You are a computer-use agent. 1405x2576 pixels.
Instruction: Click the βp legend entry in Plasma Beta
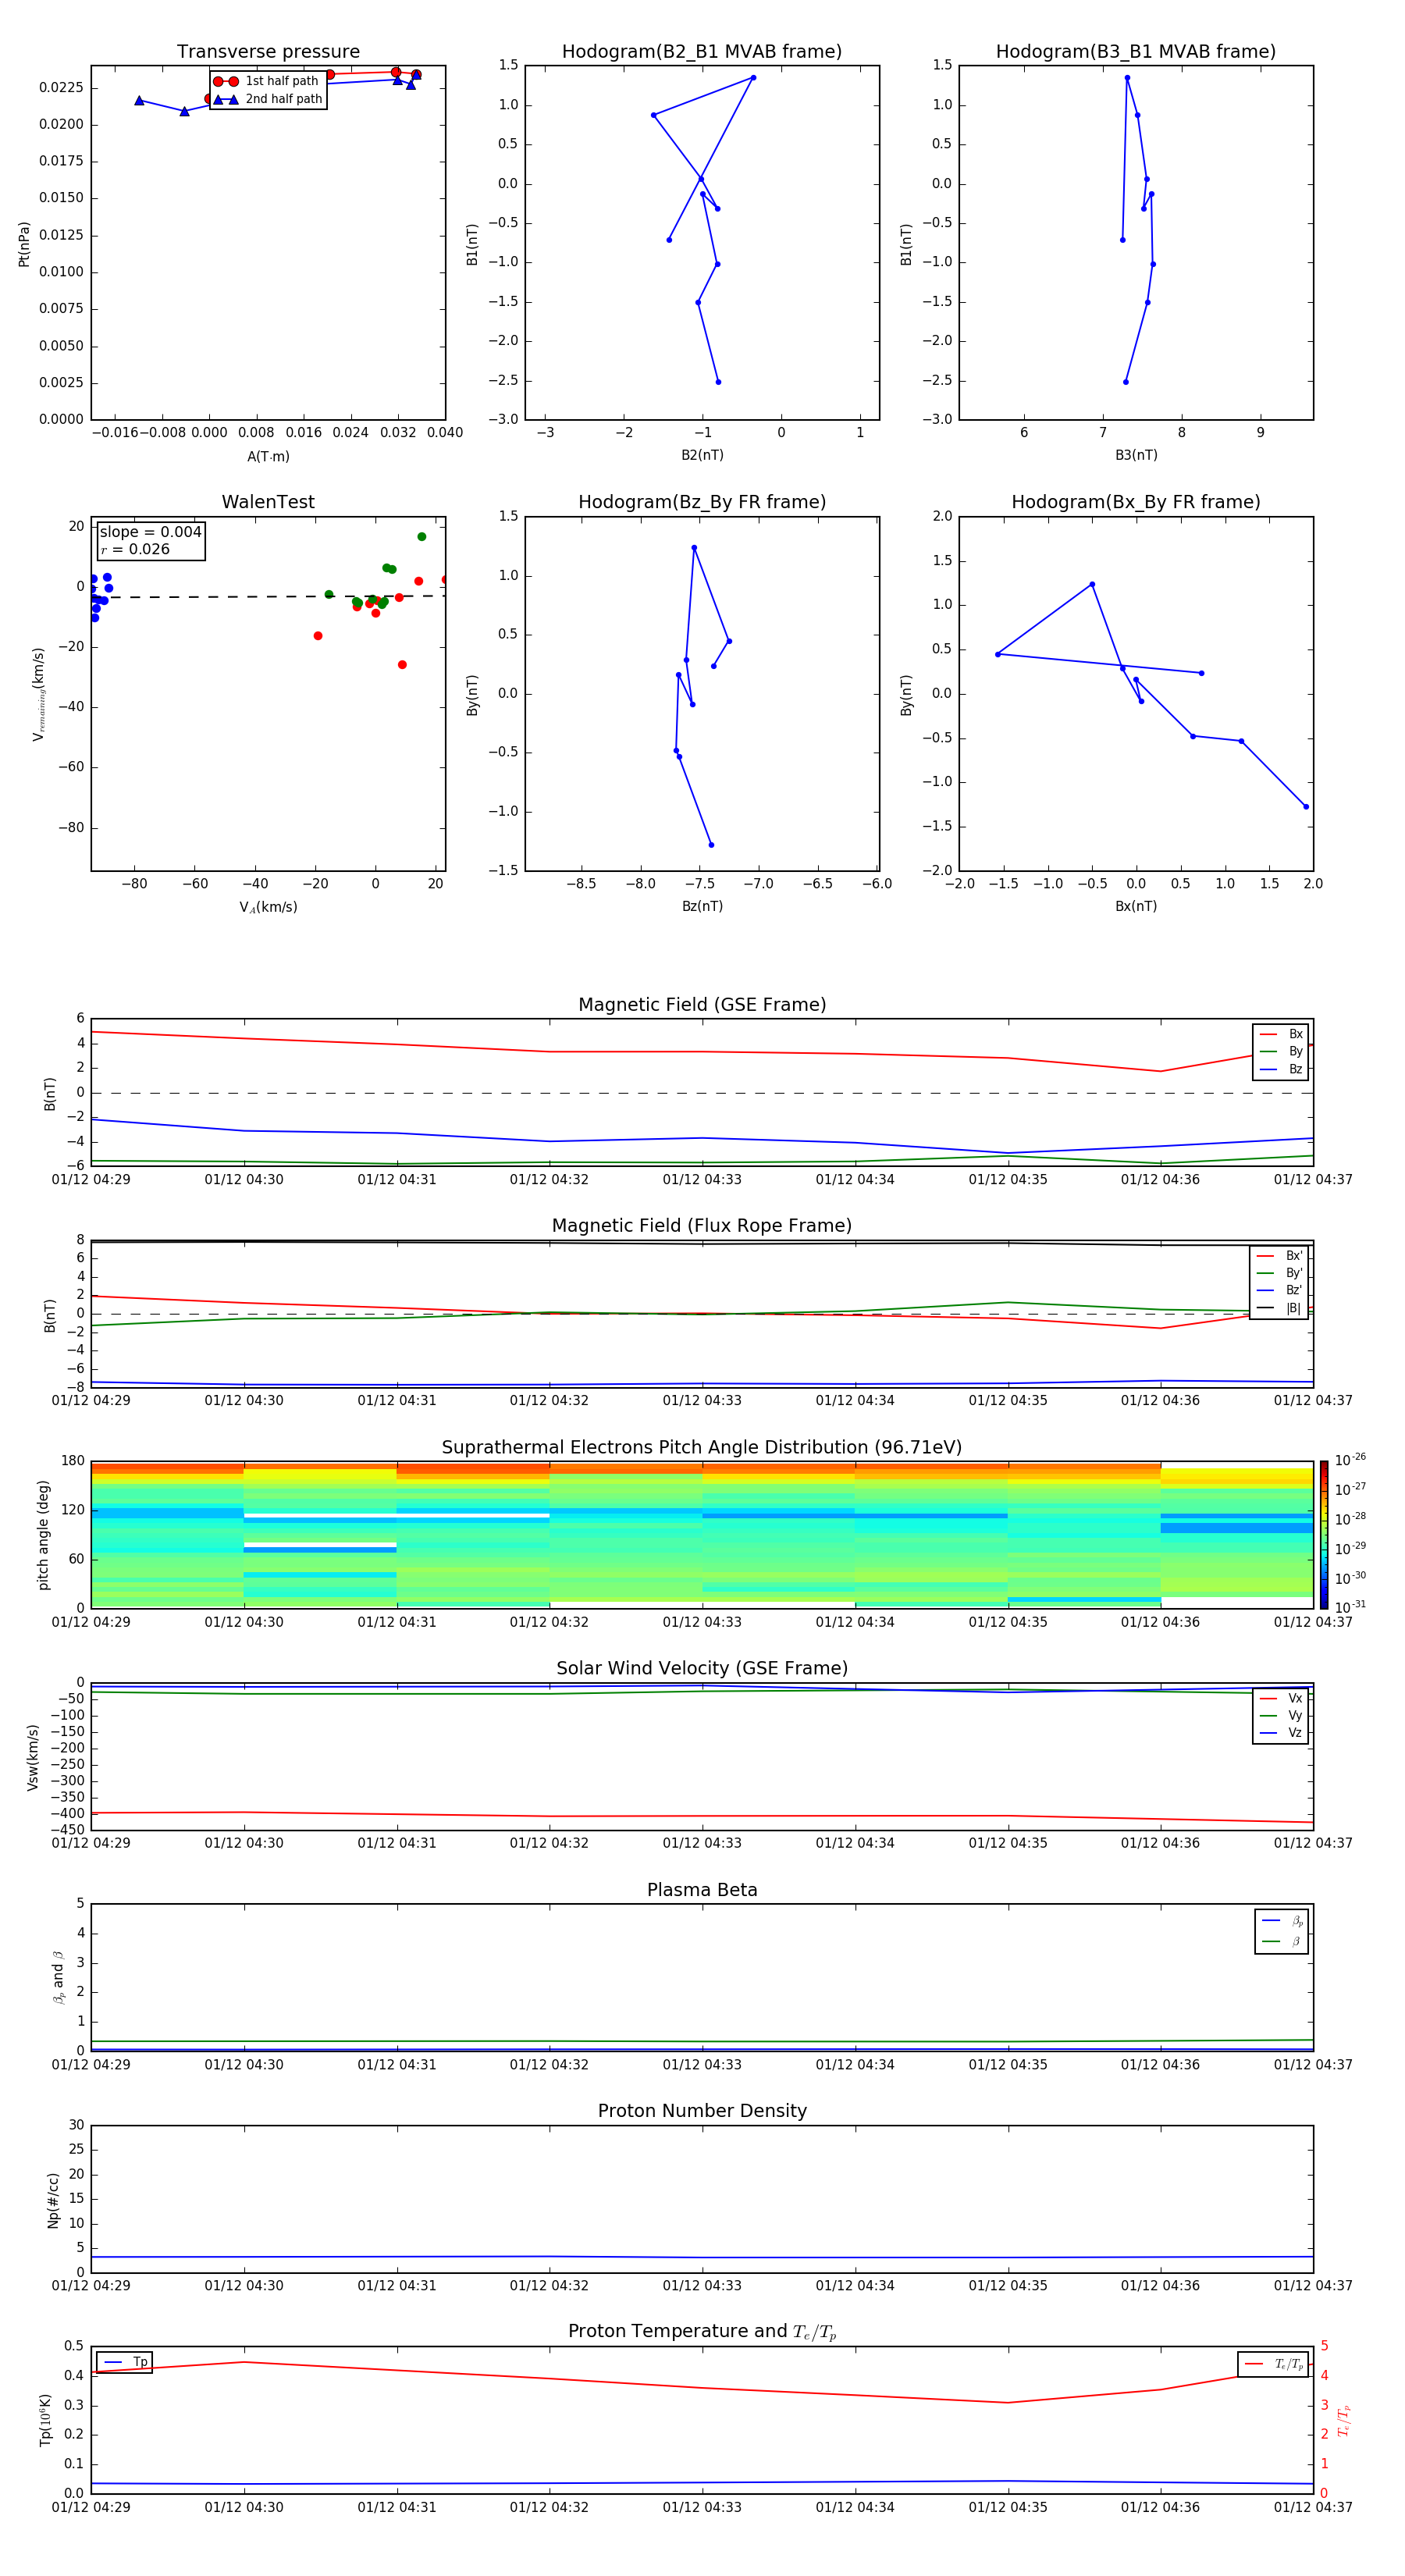point(1282,1921)
